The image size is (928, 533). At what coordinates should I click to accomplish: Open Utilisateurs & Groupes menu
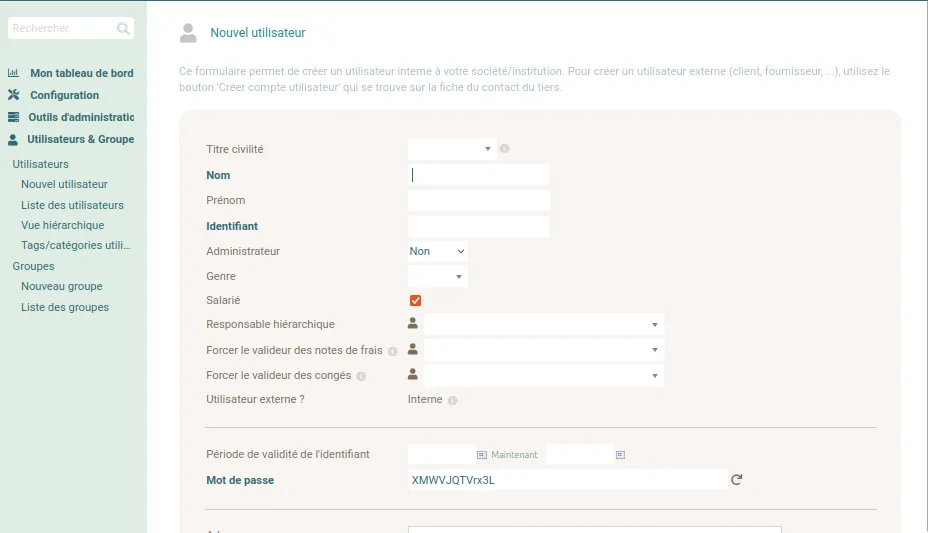pos(80,140)
